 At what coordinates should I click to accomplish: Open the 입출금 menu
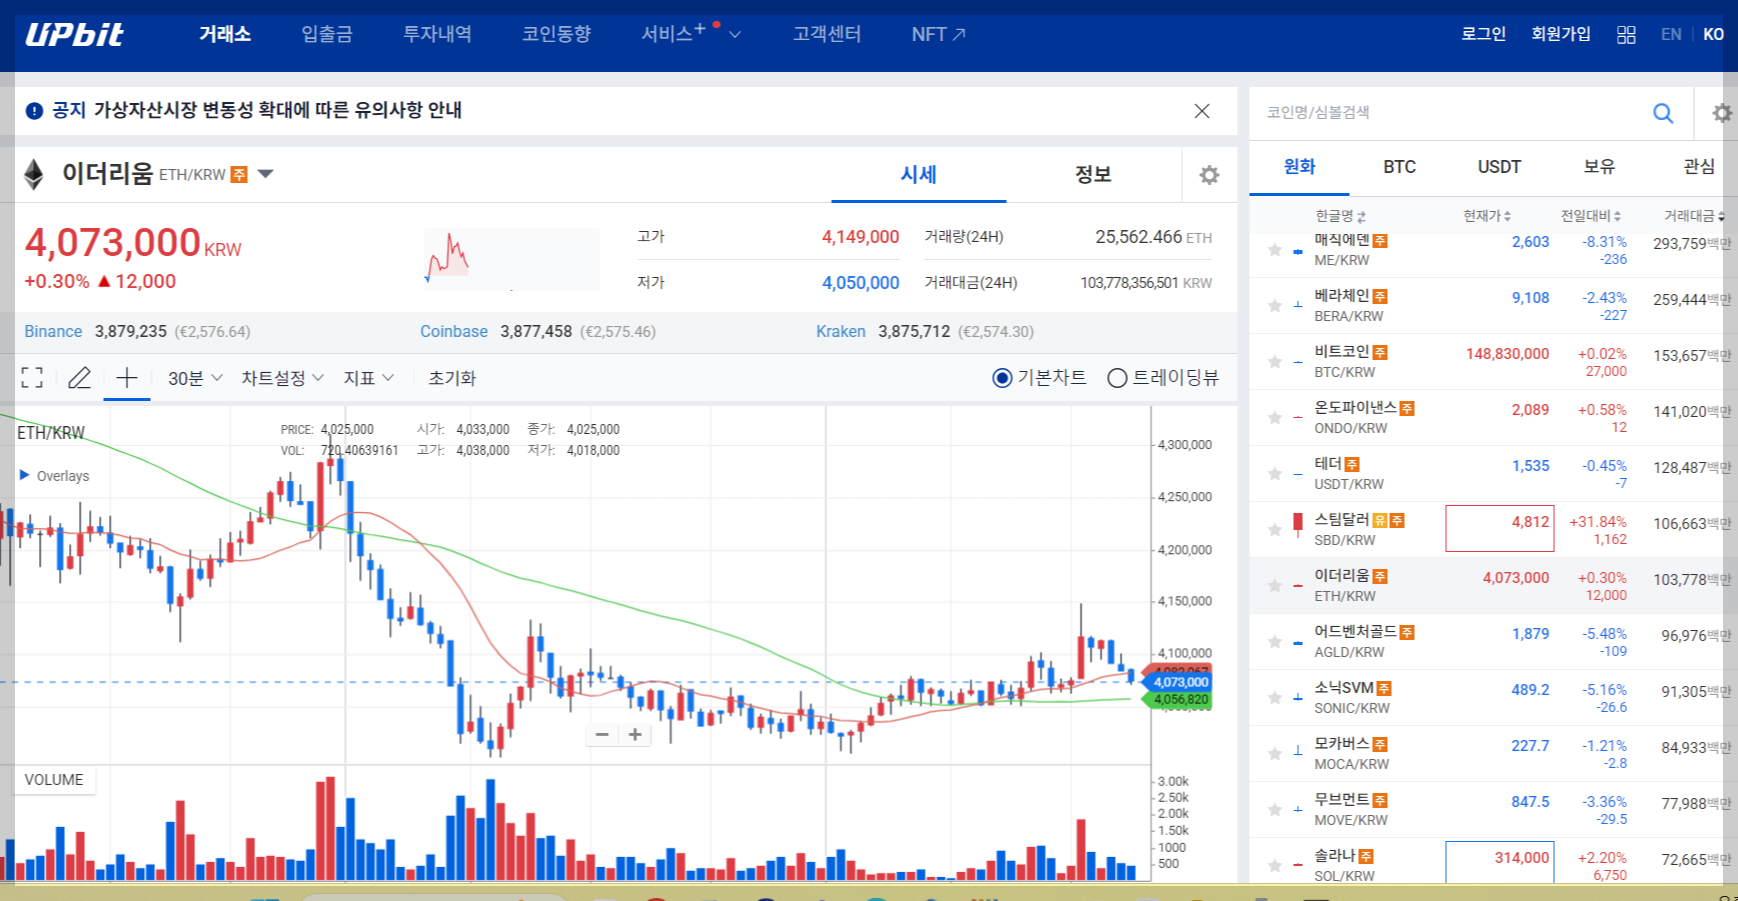point(327,34)
